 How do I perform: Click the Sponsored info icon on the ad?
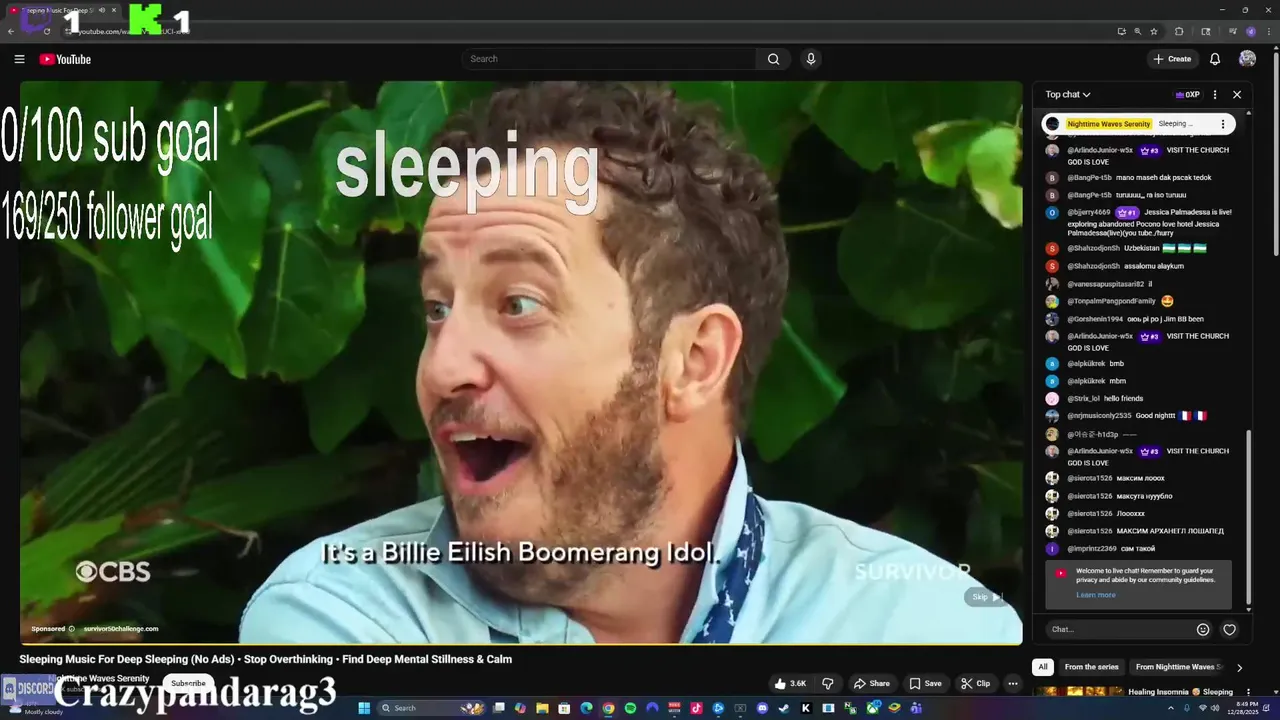(x=71, y=629)
